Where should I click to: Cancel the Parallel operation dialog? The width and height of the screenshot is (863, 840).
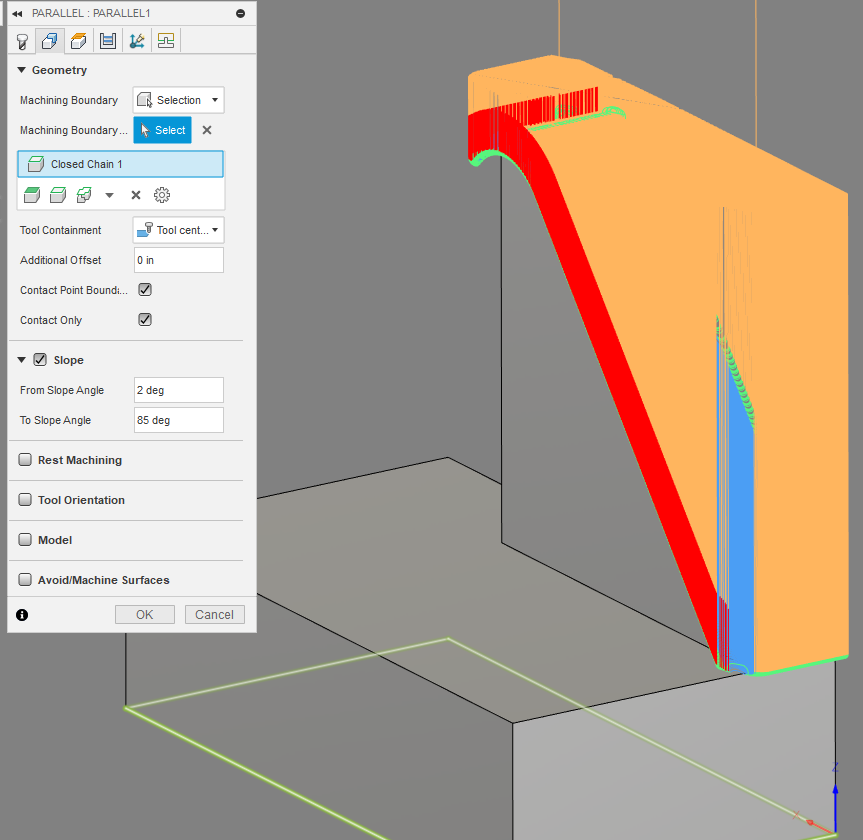point(214,614)
